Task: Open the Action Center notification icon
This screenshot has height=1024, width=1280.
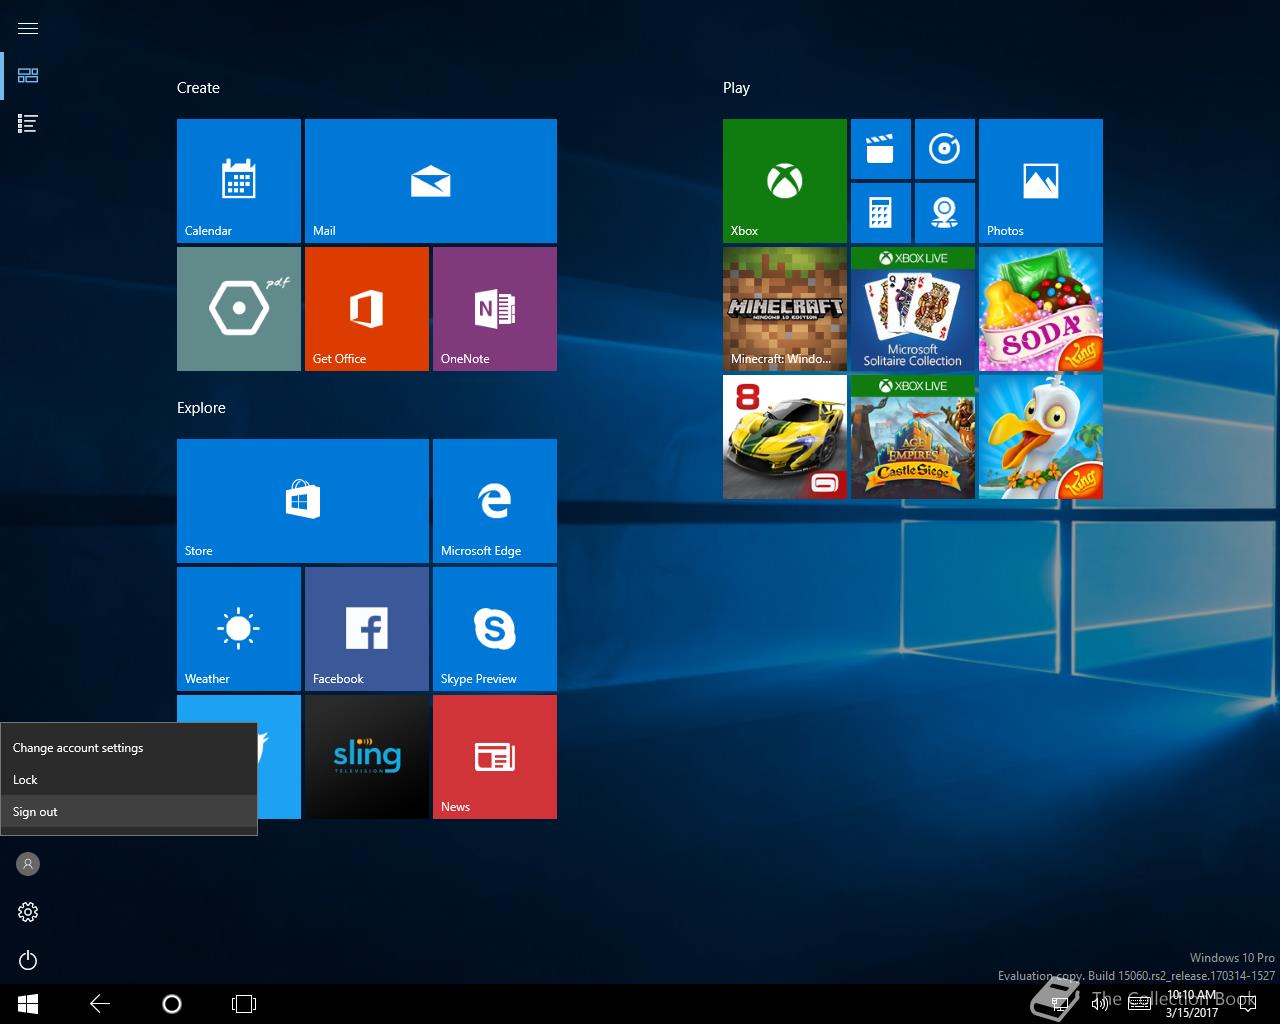Action: point(1246,1004)
